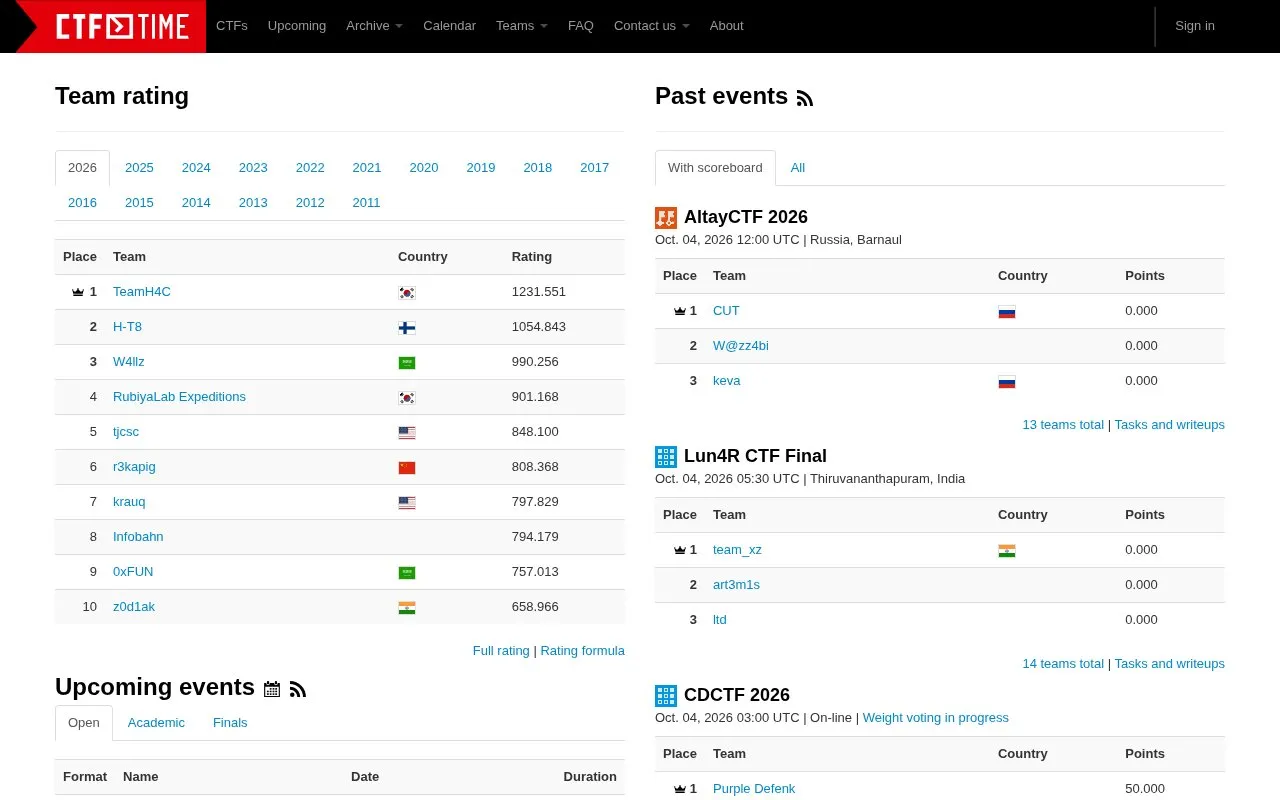Viewport: 1280px width, 800px height.
Task: Click the China flag next to r3kapig
Action: [x=407, y=468]
